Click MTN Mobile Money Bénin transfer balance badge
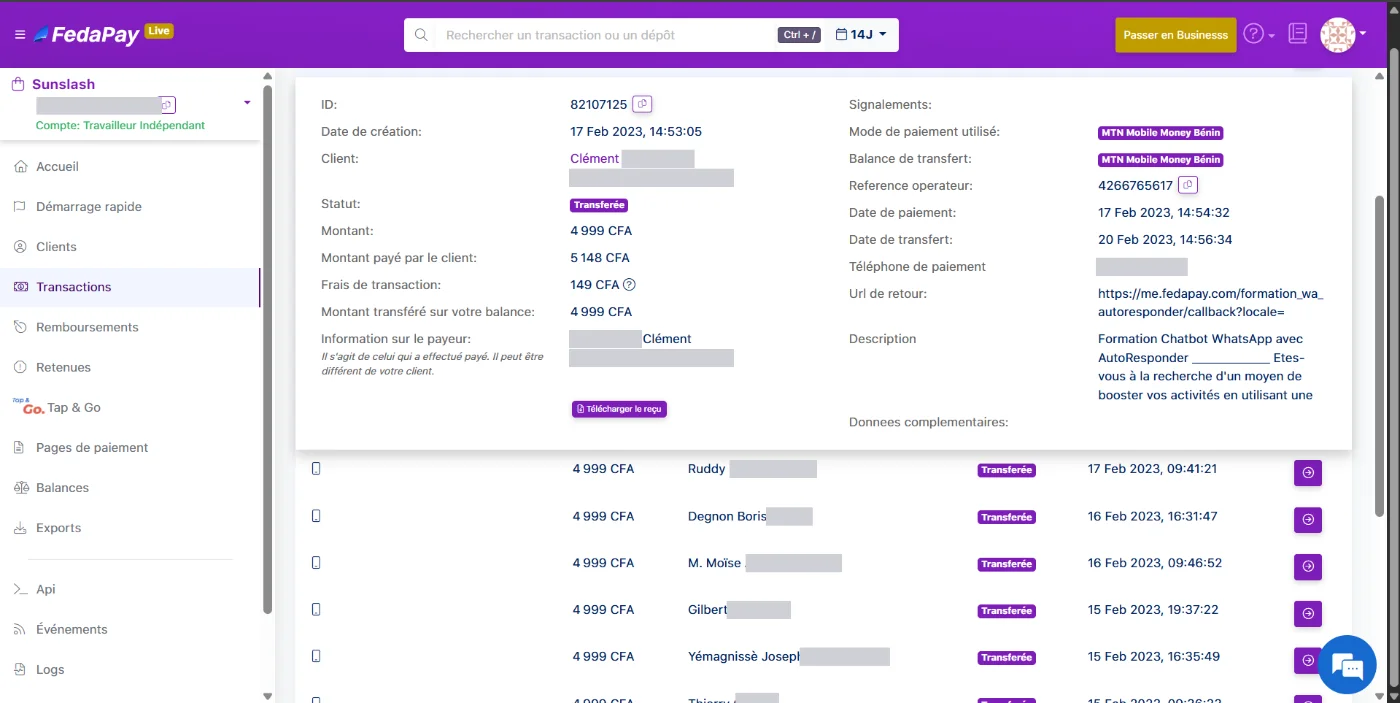Viewport: 1400px width, 703px height. [x=1161, y=159]
